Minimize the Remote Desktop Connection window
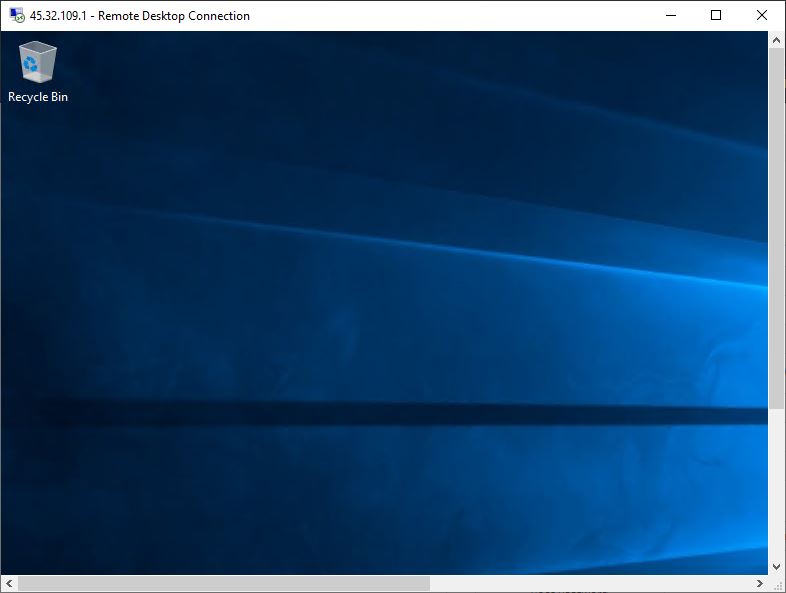 coord(671,16)
